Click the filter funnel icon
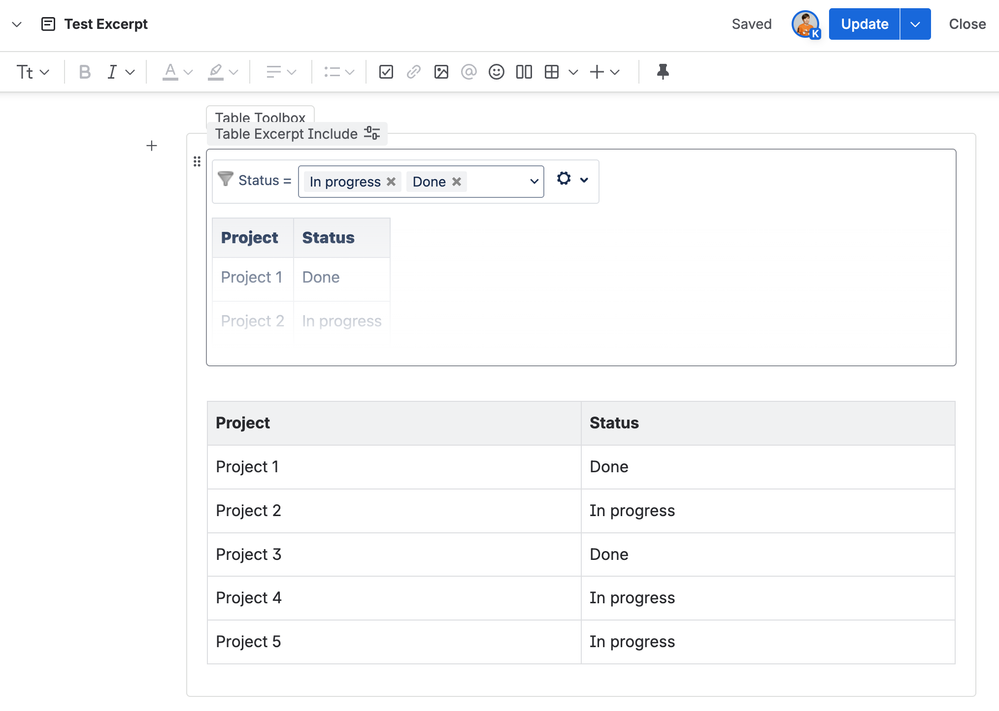 pyautogui.click(x=226, y=179)
